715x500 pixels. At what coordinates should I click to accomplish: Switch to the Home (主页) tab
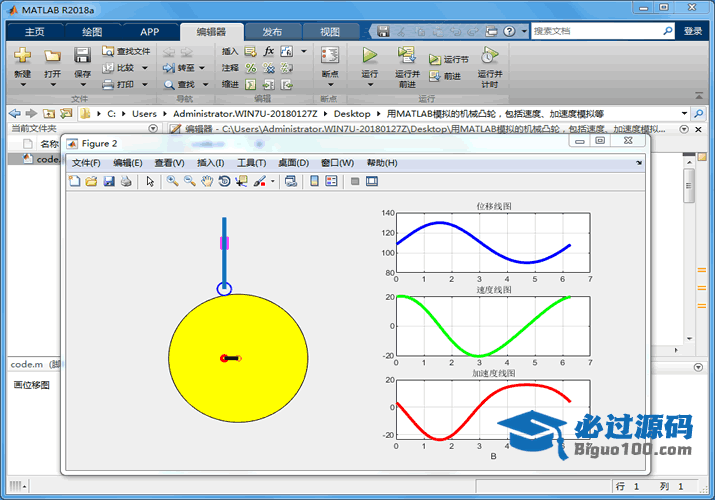coord(34,32)
